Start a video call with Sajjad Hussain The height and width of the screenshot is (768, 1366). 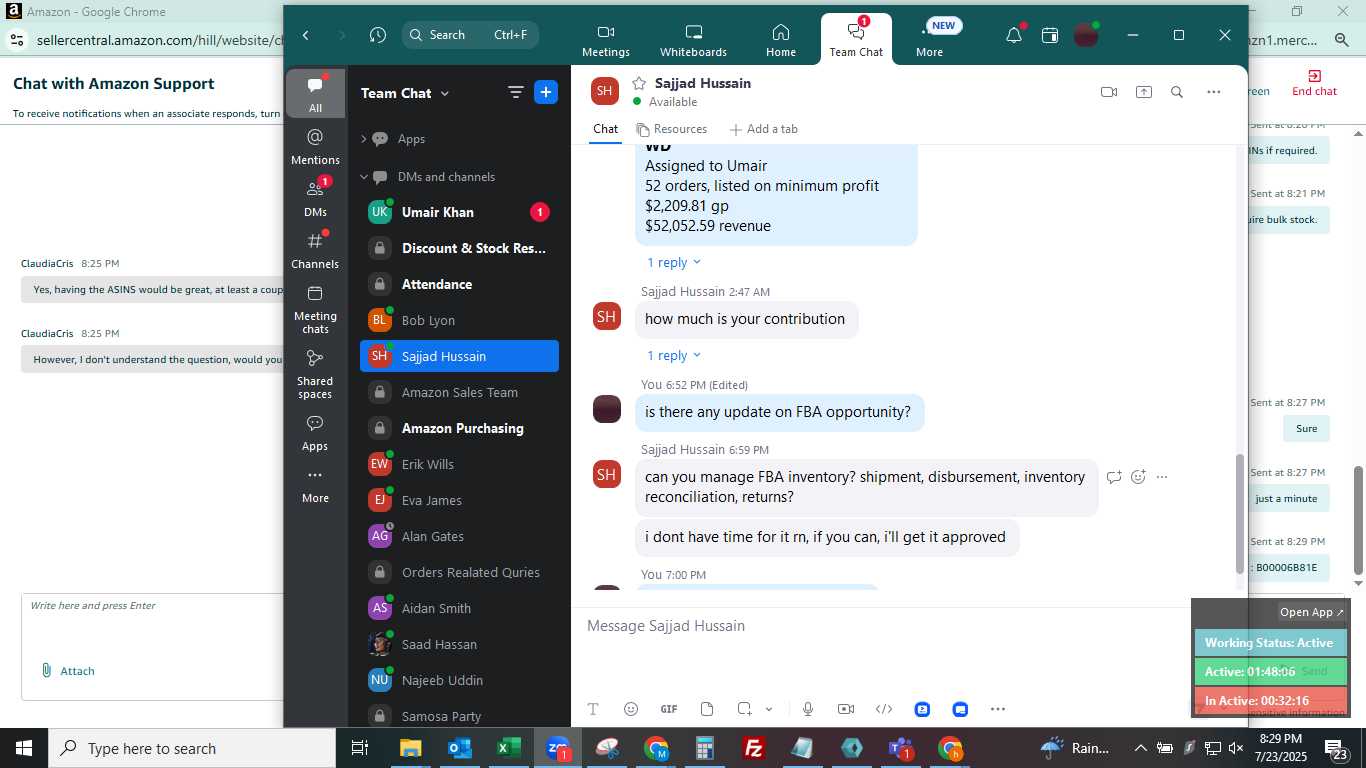point(1109,92)
